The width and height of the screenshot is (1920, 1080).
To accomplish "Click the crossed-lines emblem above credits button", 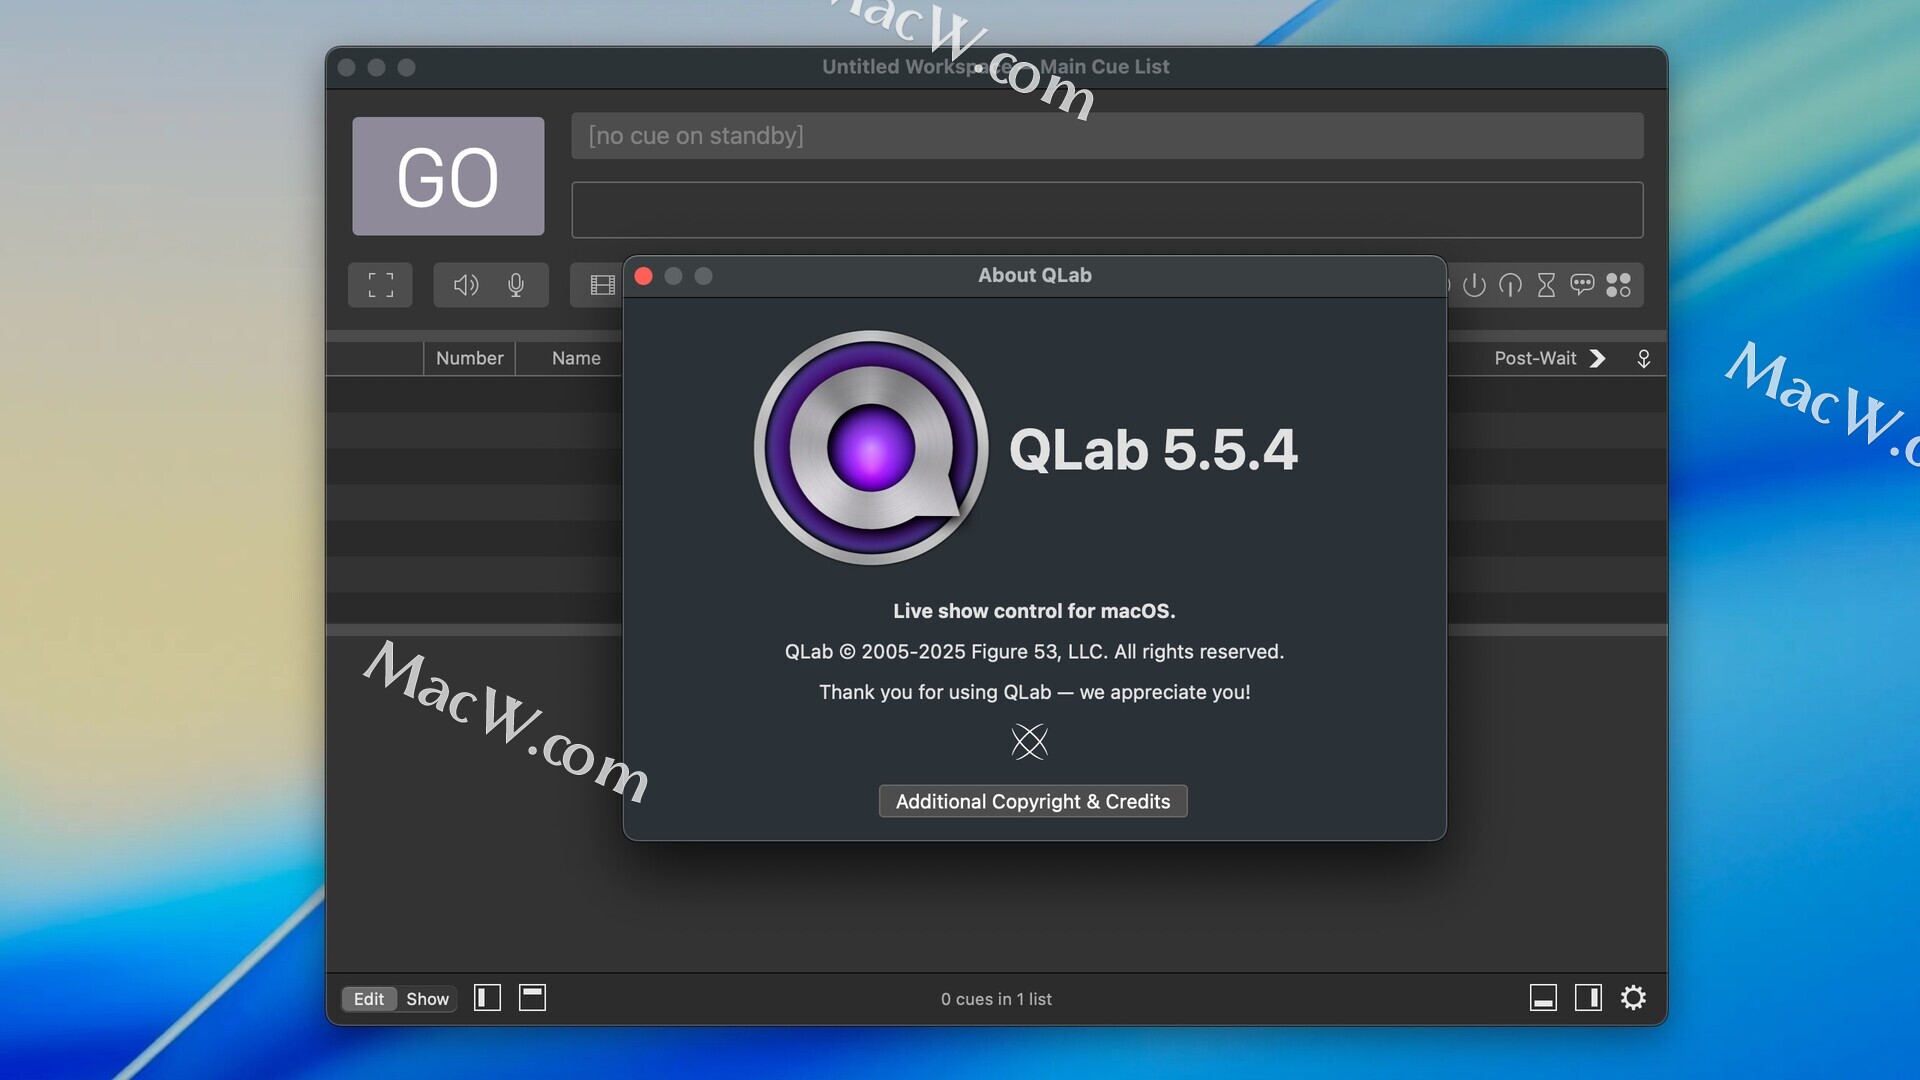I will 1029,742.
